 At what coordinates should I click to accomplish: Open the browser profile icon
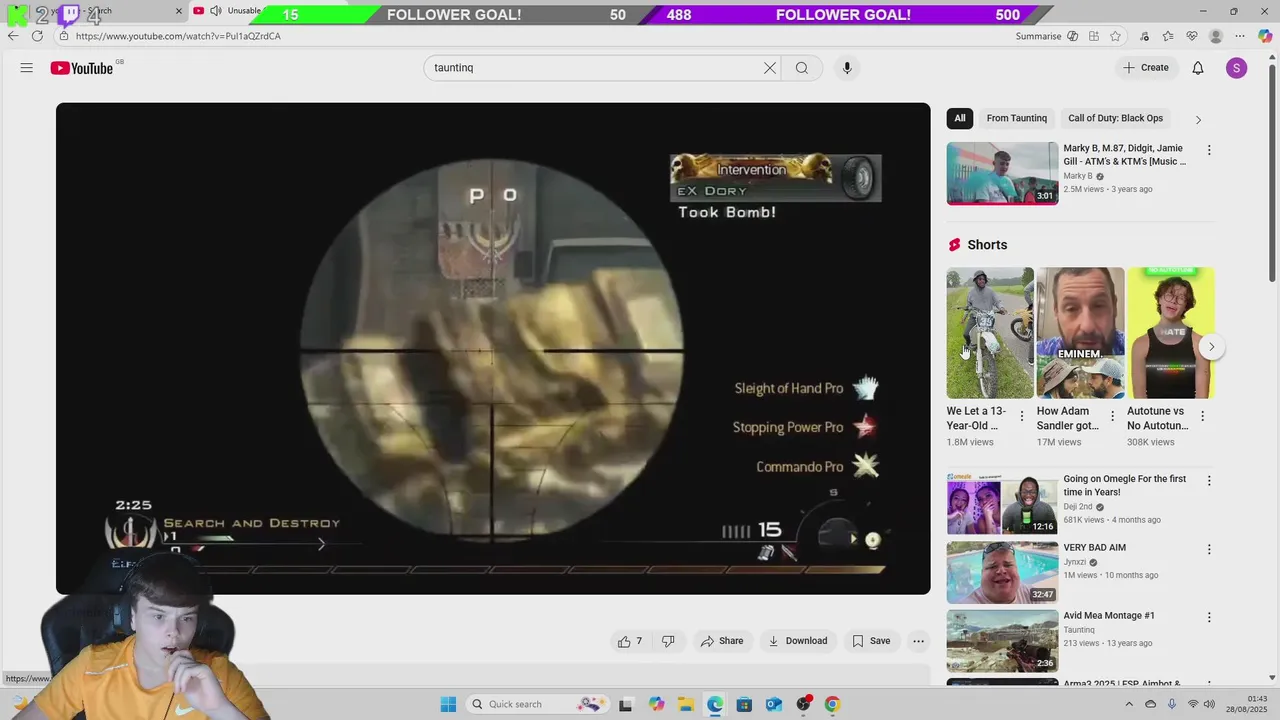[x=1216, y=36]
